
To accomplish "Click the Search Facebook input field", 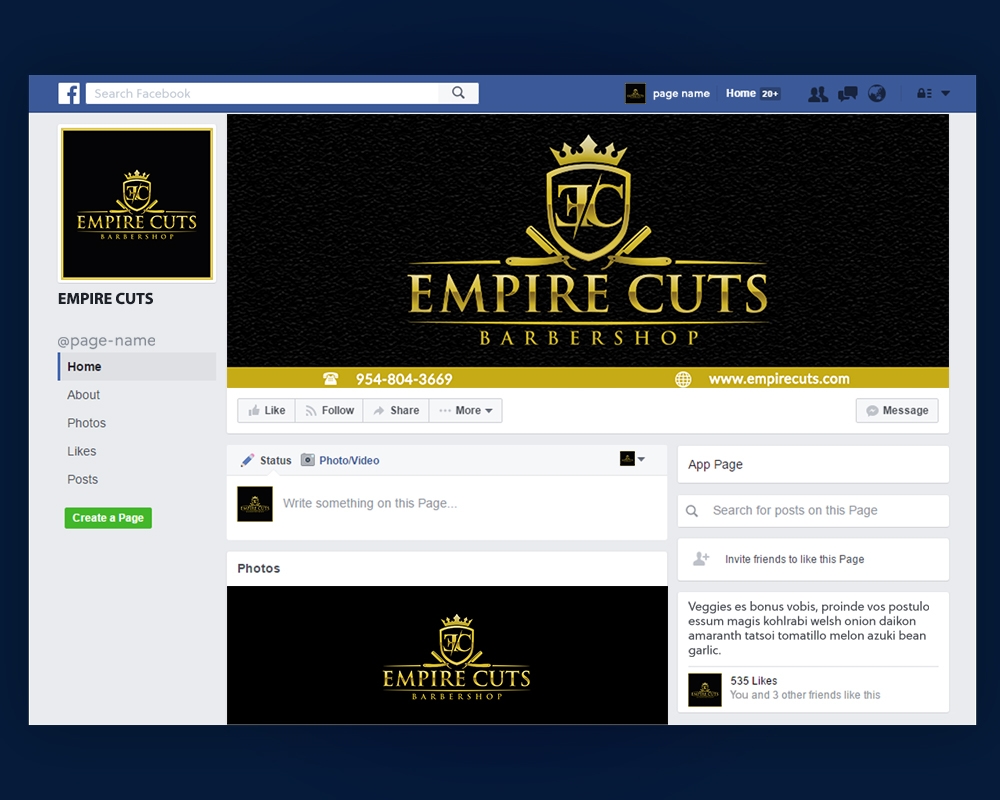I will (262, 94).
